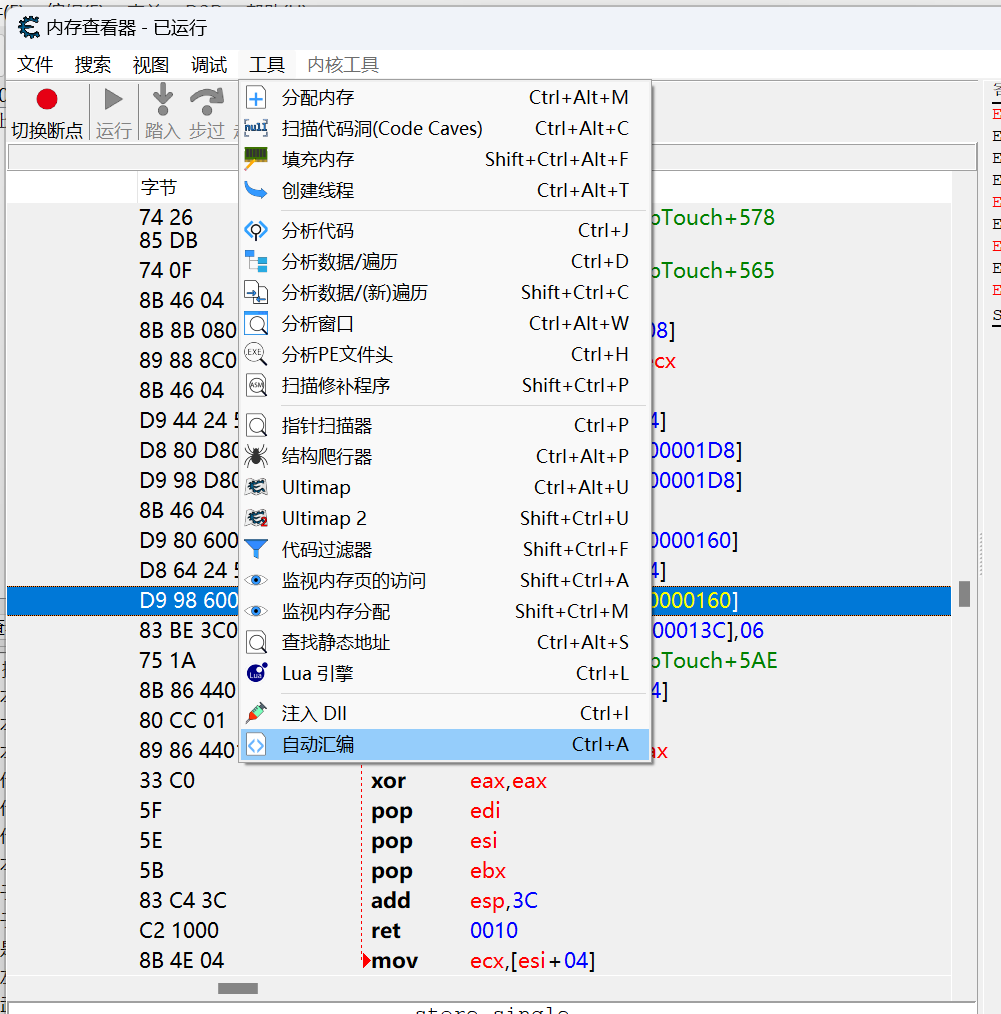Click the Ultimap 2 icon
Screen dimensions: 1001x1014
point(256,518)
